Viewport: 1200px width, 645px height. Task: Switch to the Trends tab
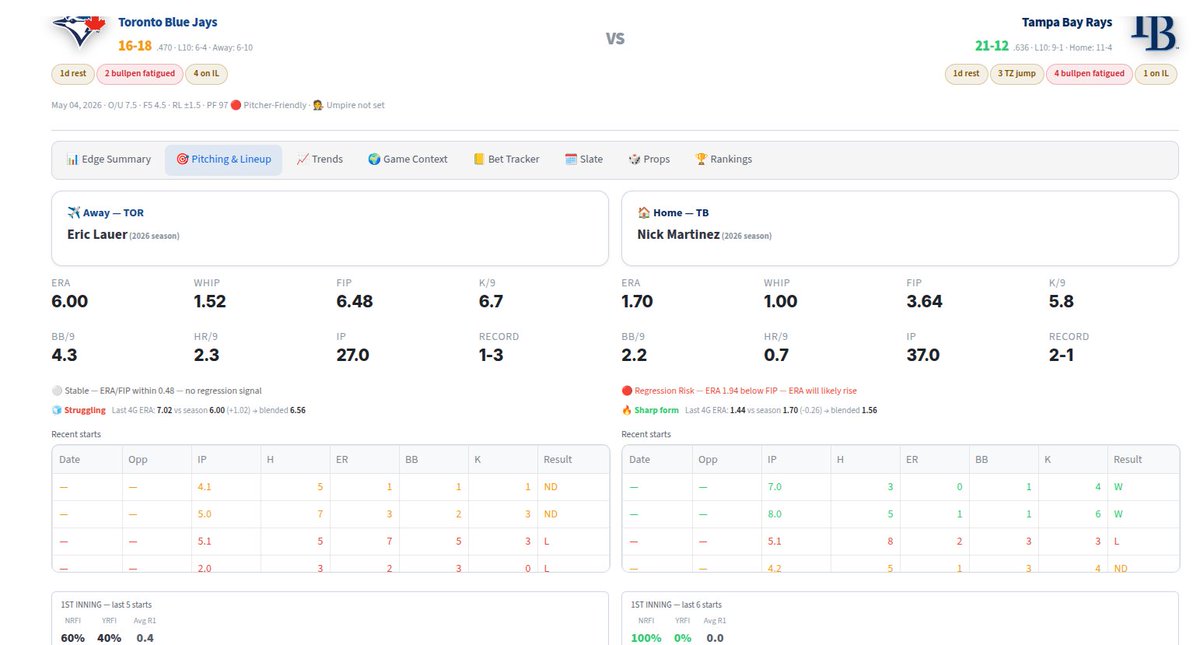(x=320, y=159)
